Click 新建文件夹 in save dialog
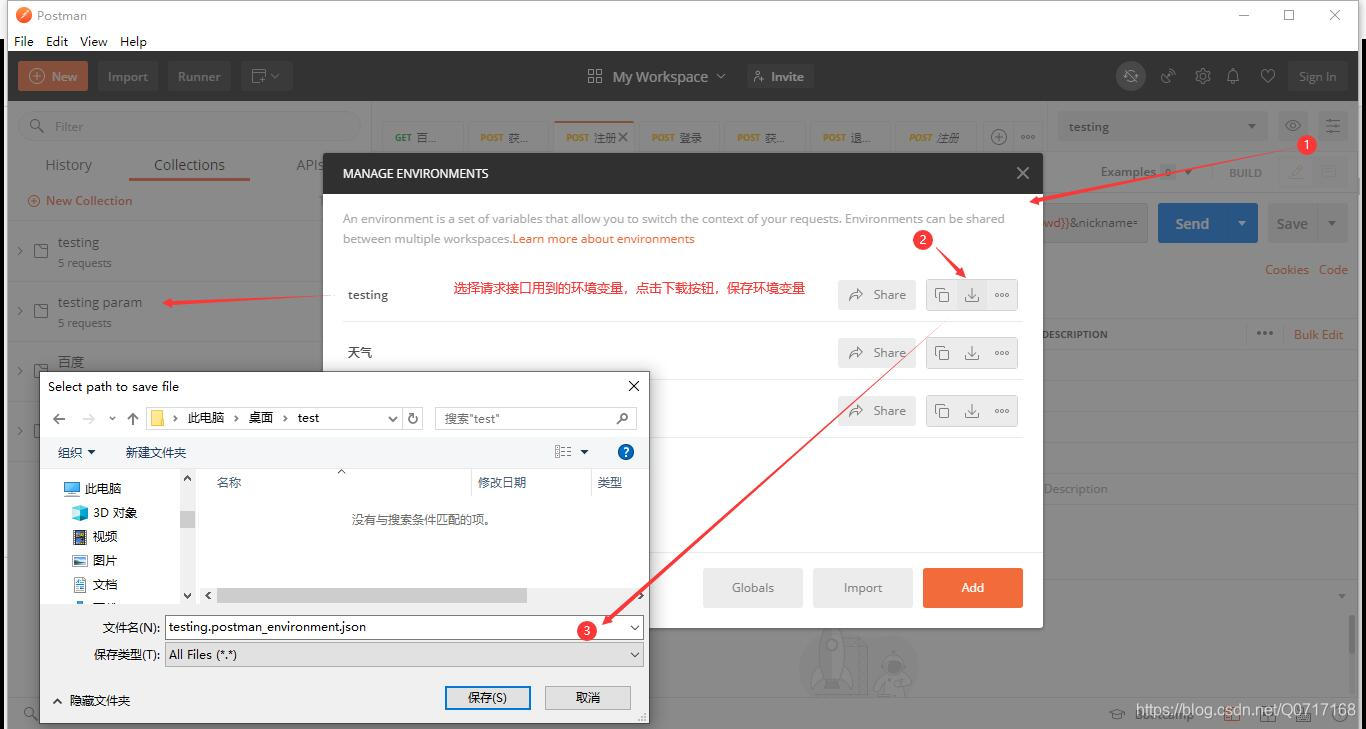The height and width of the screenshot is (729, 1366). [155, 452]
